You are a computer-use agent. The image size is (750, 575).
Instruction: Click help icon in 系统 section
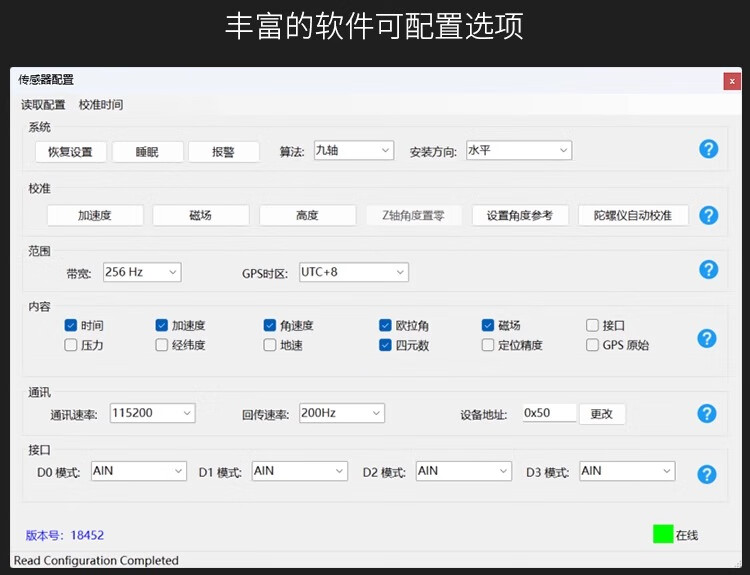click(x=708, y=149)
